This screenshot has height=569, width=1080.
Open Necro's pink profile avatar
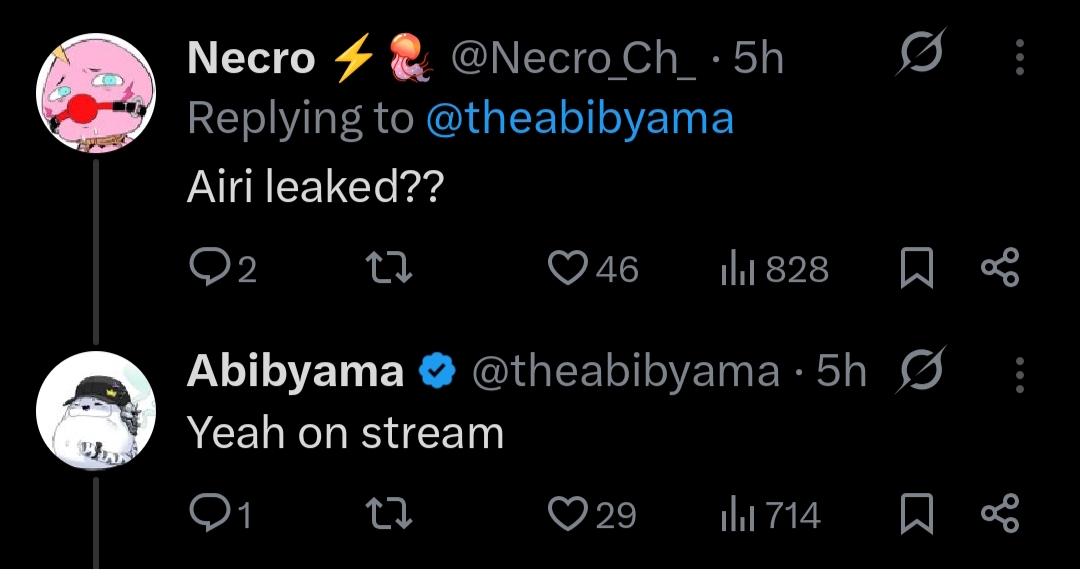[x=96, y=94]
